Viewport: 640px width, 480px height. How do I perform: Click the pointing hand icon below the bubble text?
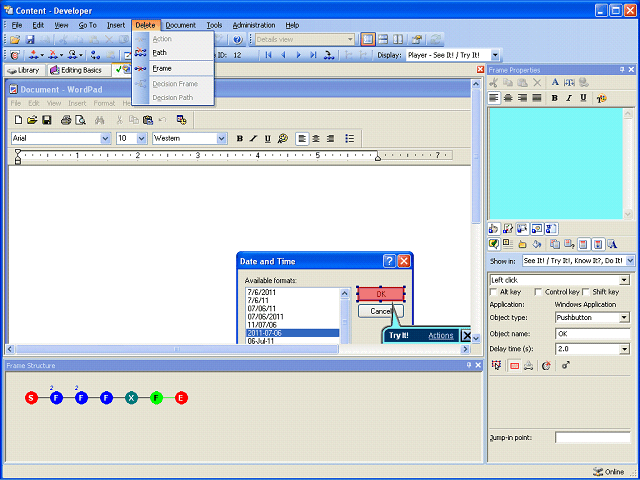(493, 229)
